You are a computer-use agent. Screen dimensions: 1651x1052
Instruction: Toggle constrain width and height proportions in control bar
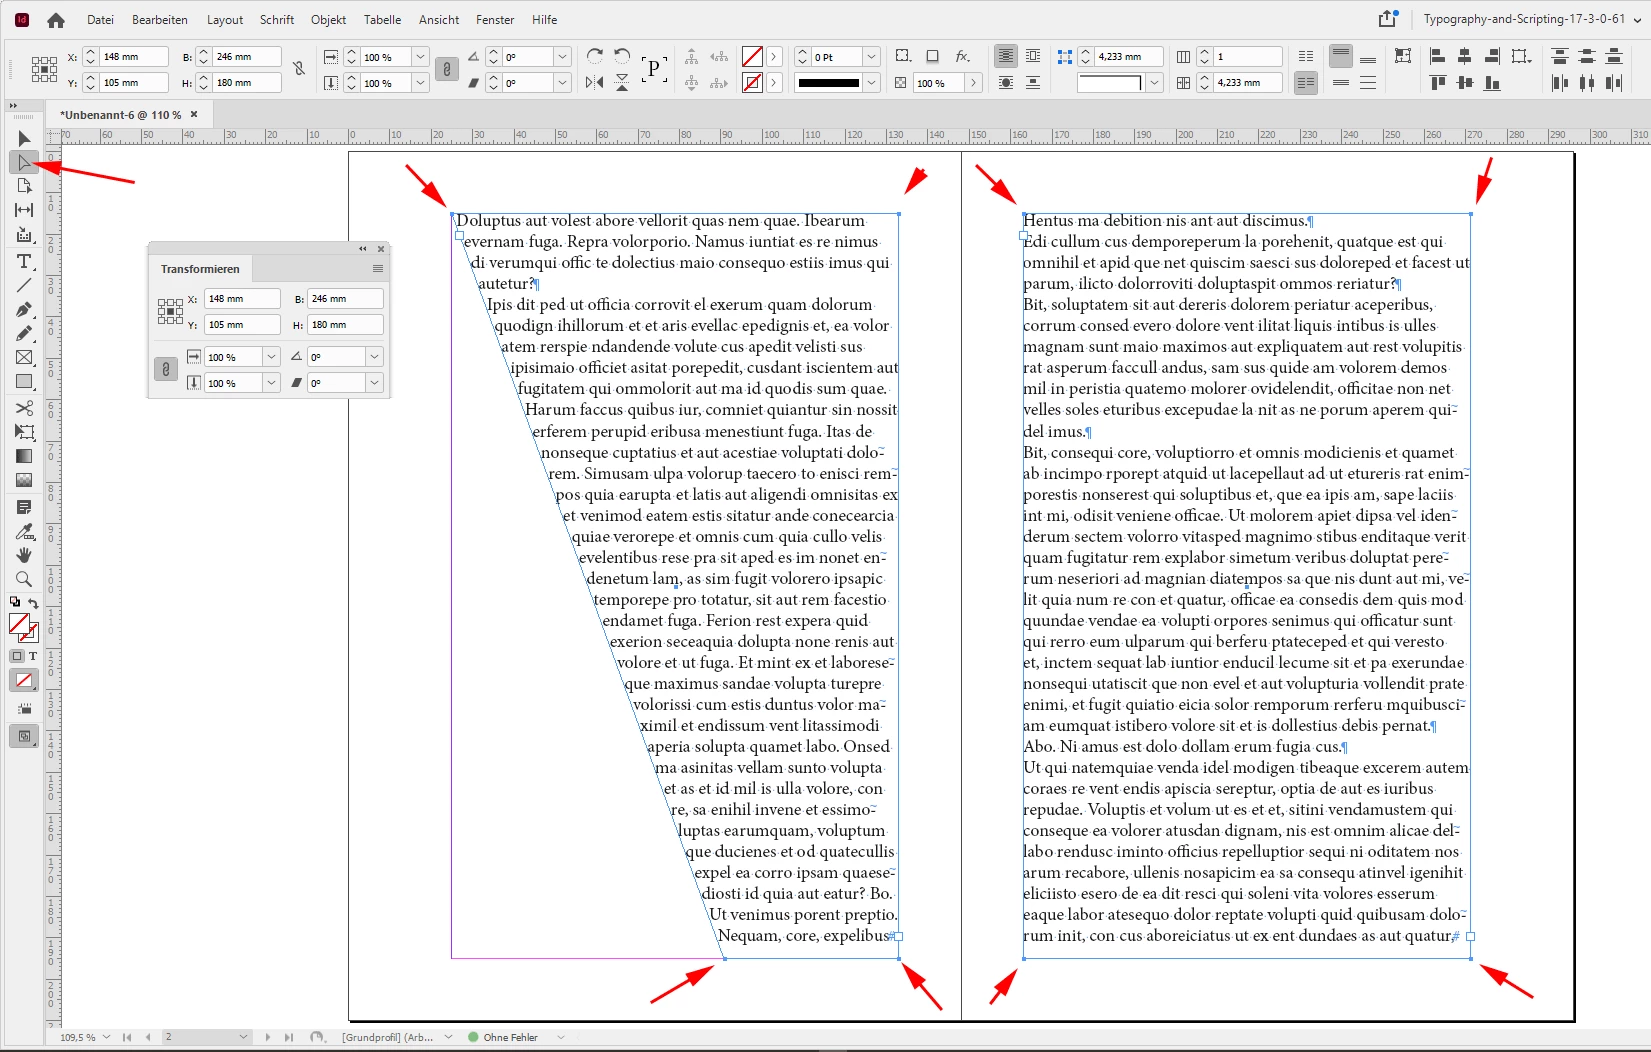coord(299,69)
